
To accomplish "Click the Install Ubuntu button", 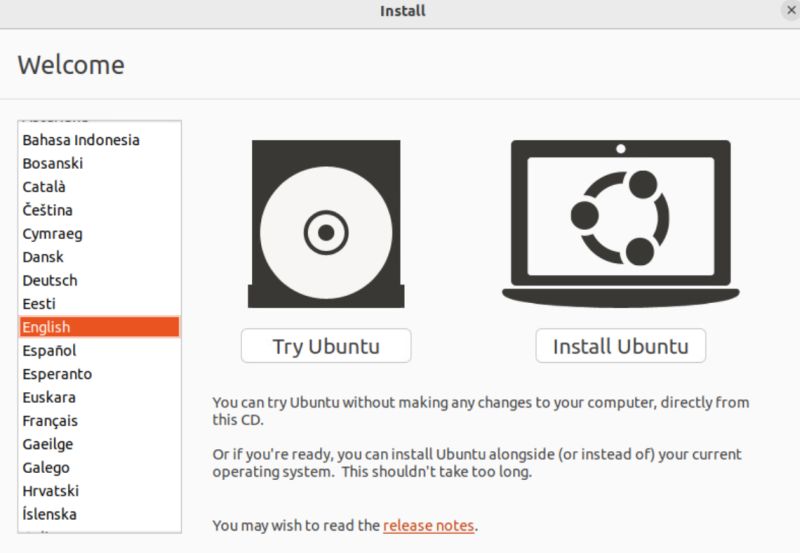I will [620, 346].
